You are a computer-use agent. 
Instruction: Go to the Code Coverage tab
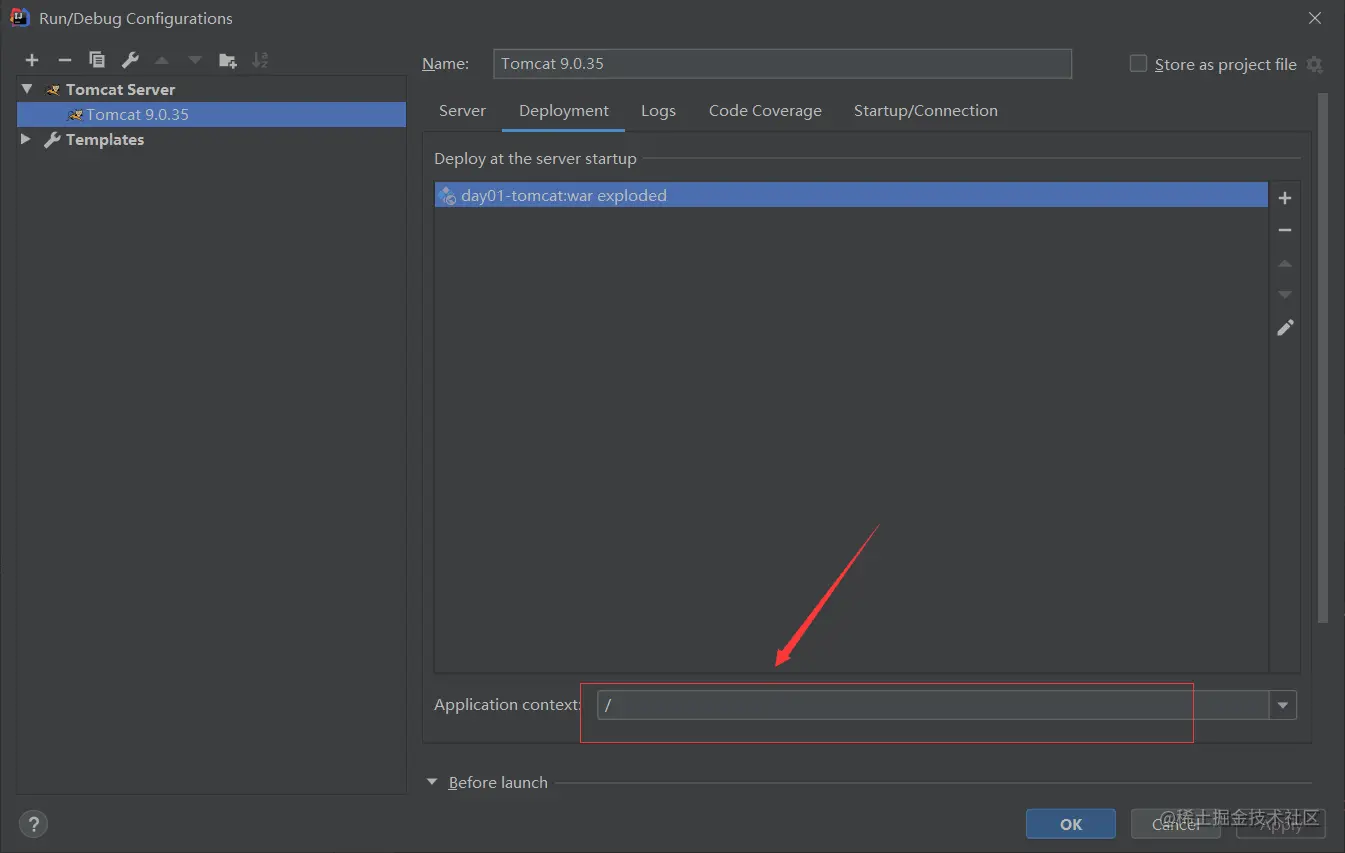[765, 111]
